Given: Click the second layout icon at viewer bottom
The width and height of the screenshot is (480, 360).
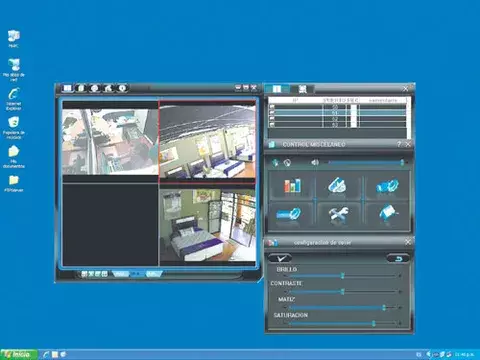Looking at the screenshot, I should [91, 274].
